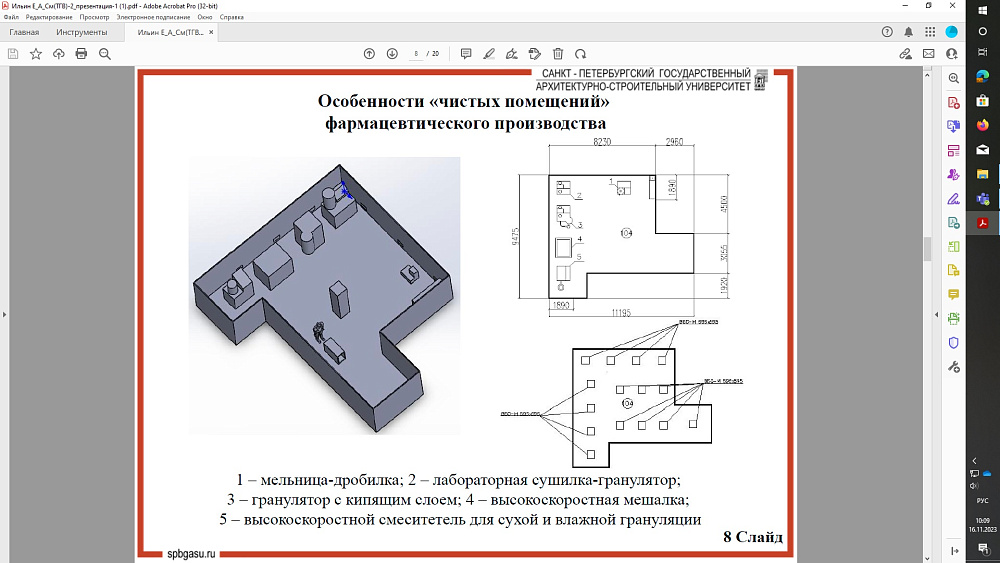Viewport: 1000px width, 563px height.
Task: Open the sign document tool
Action: (x=511, y=54)
